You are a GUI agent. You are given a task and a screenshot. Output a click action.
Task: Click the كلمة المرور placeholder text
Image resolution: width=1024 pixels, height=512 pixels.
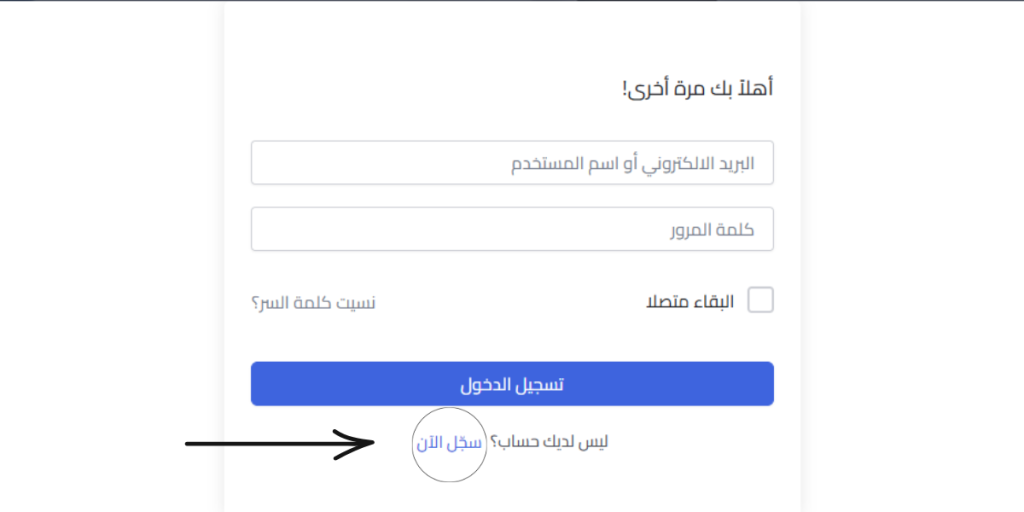[x=712, y=230]
